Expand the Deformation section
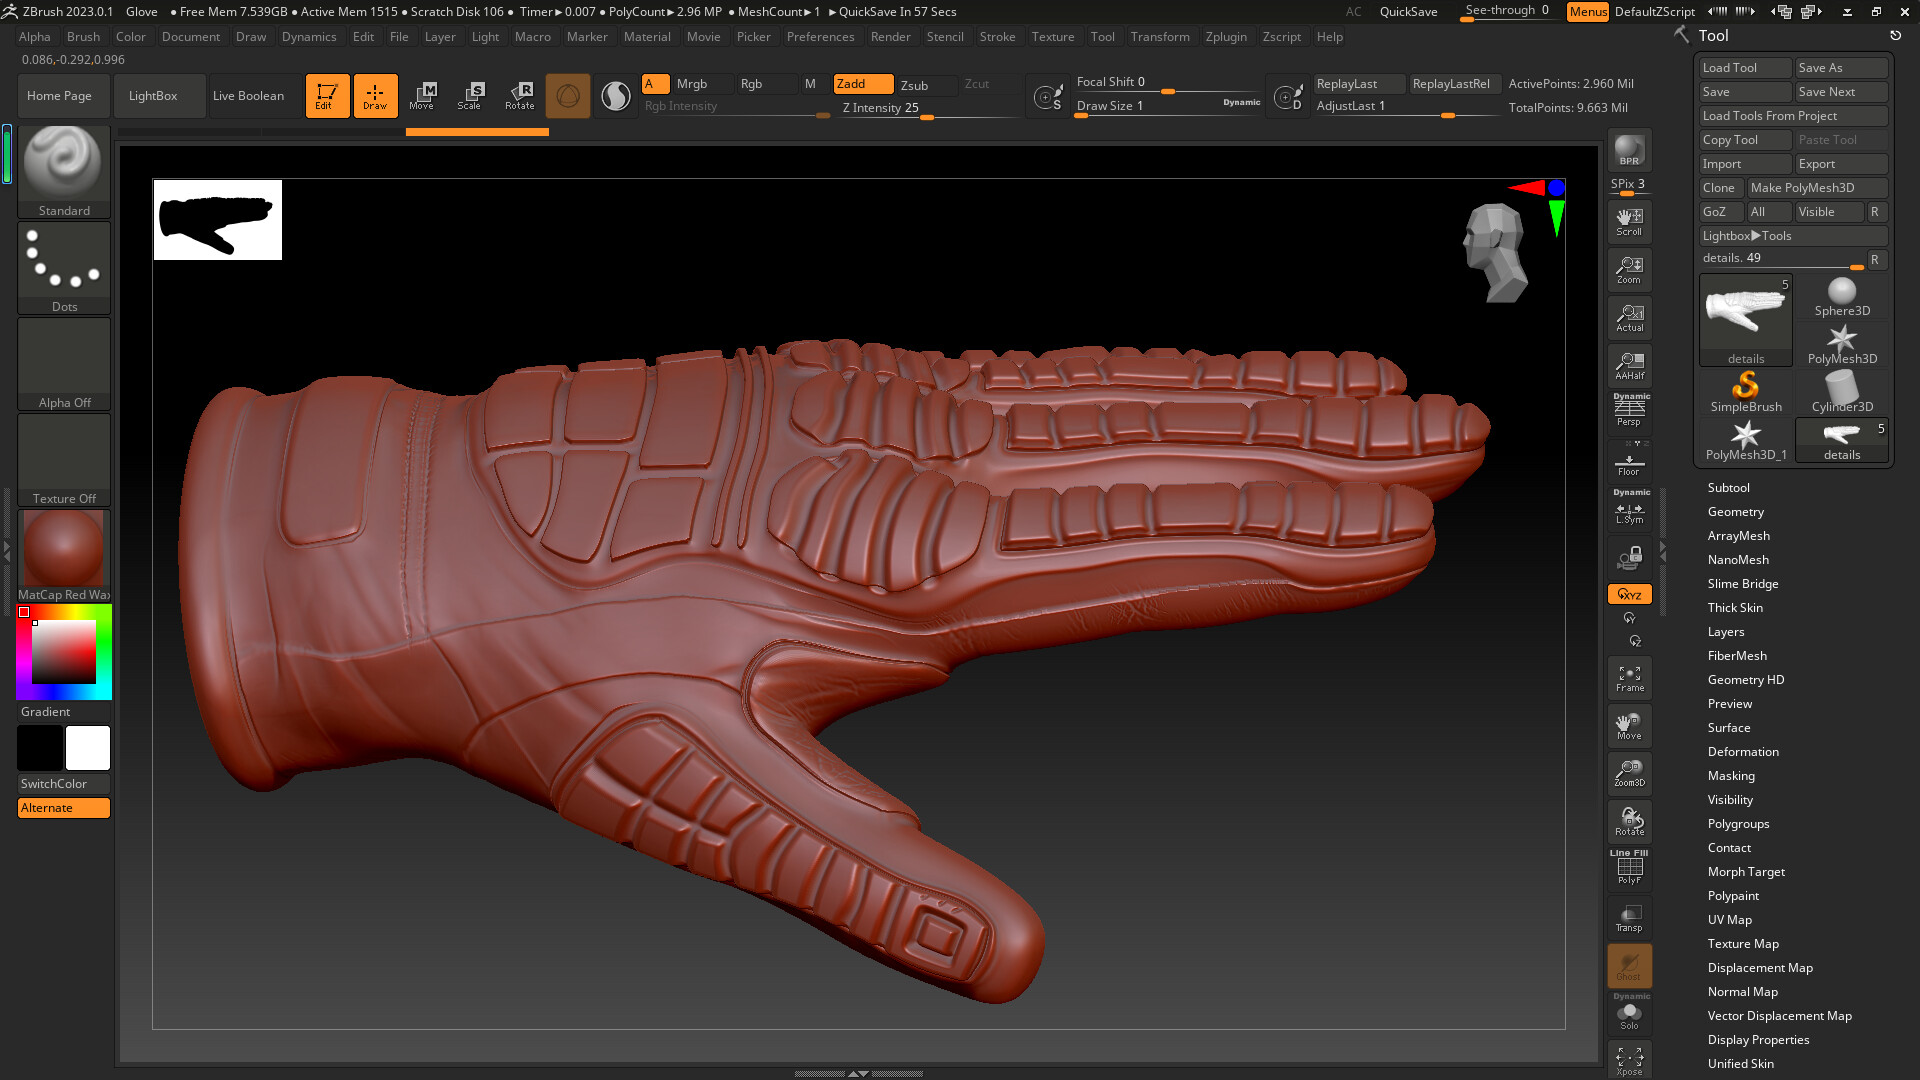The height and width of the screenshot is (1080, 1920). 1742,752
